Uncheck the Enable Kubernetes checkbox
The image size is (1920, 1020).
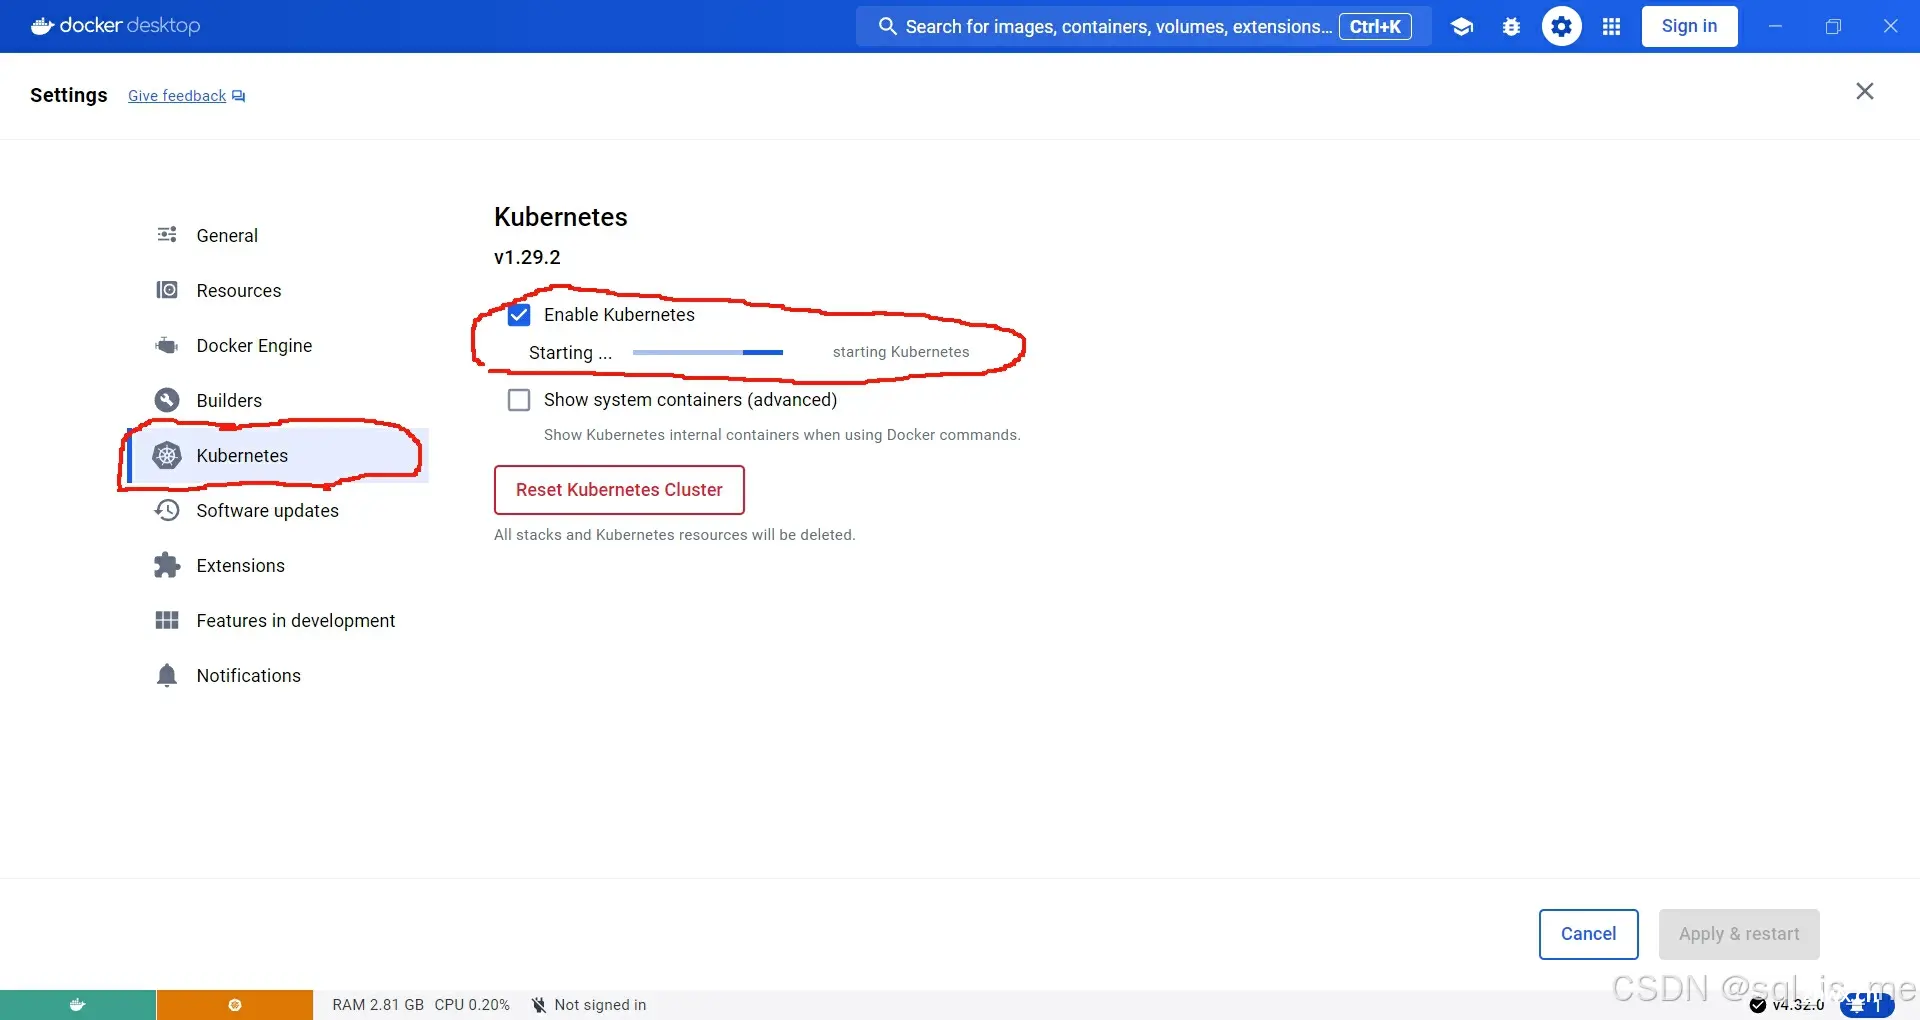(519, 315)
